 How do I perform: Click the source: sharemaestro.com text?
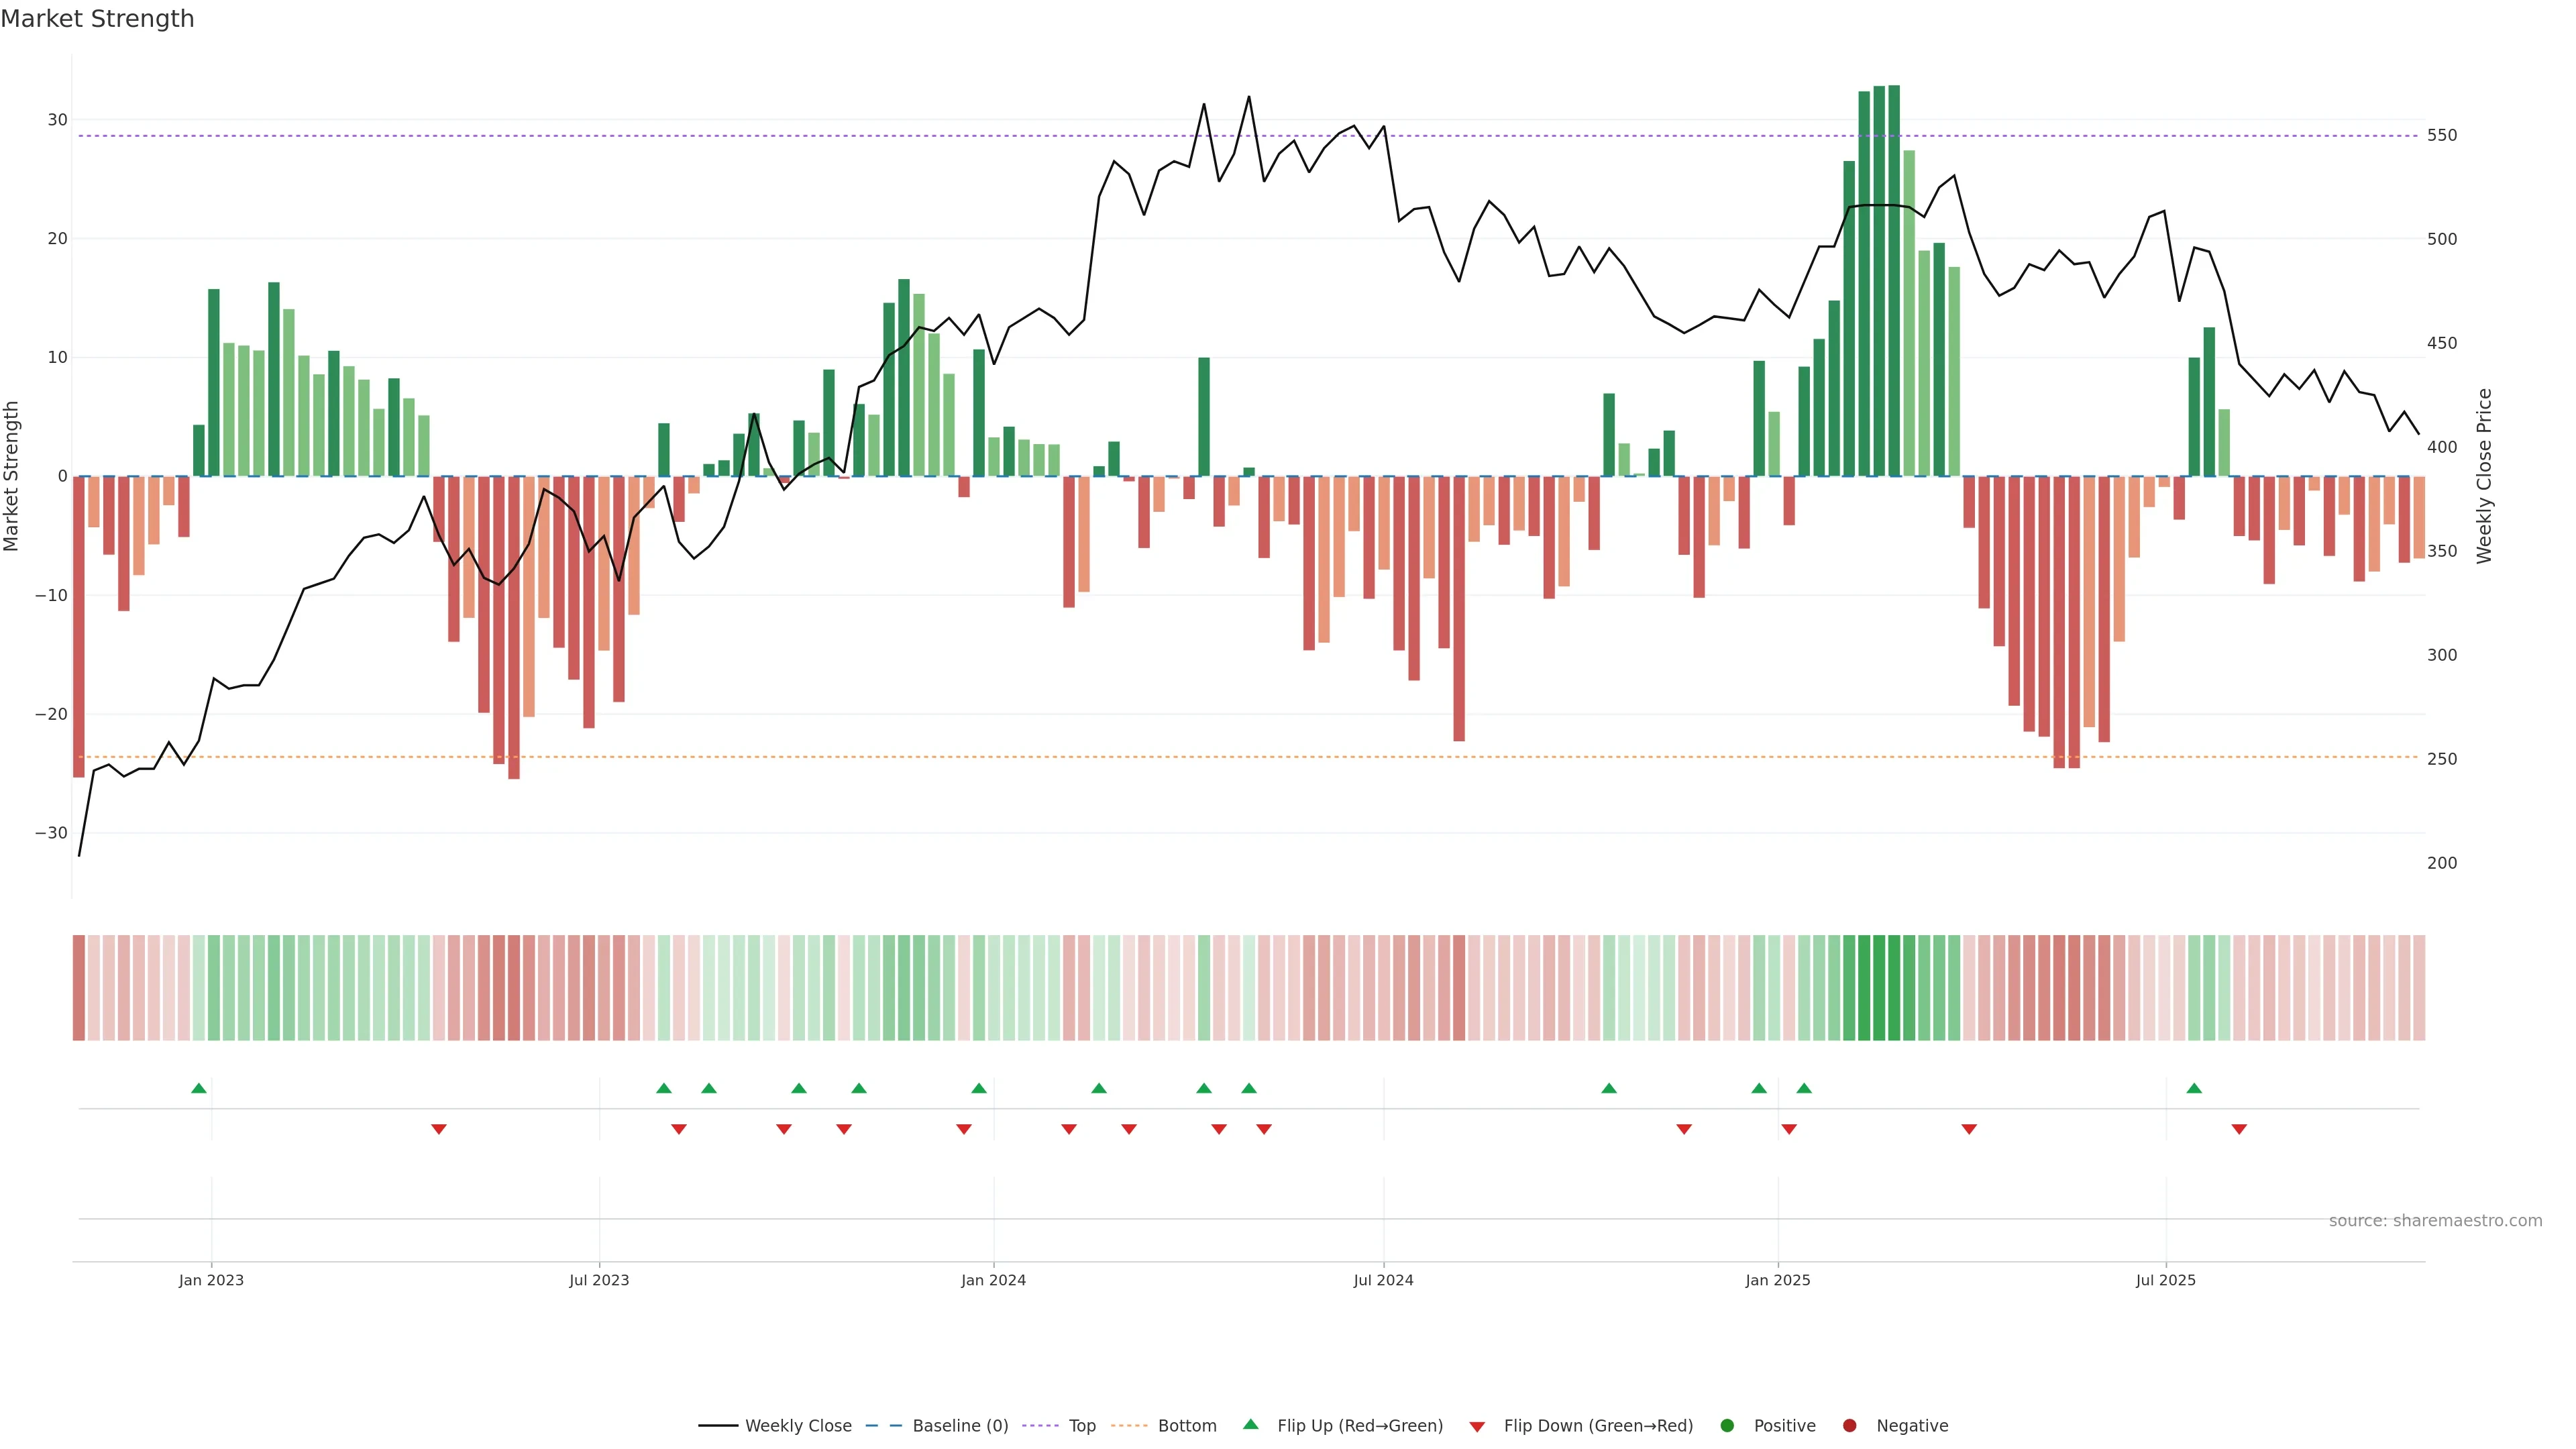(x=2435, y=1220)
